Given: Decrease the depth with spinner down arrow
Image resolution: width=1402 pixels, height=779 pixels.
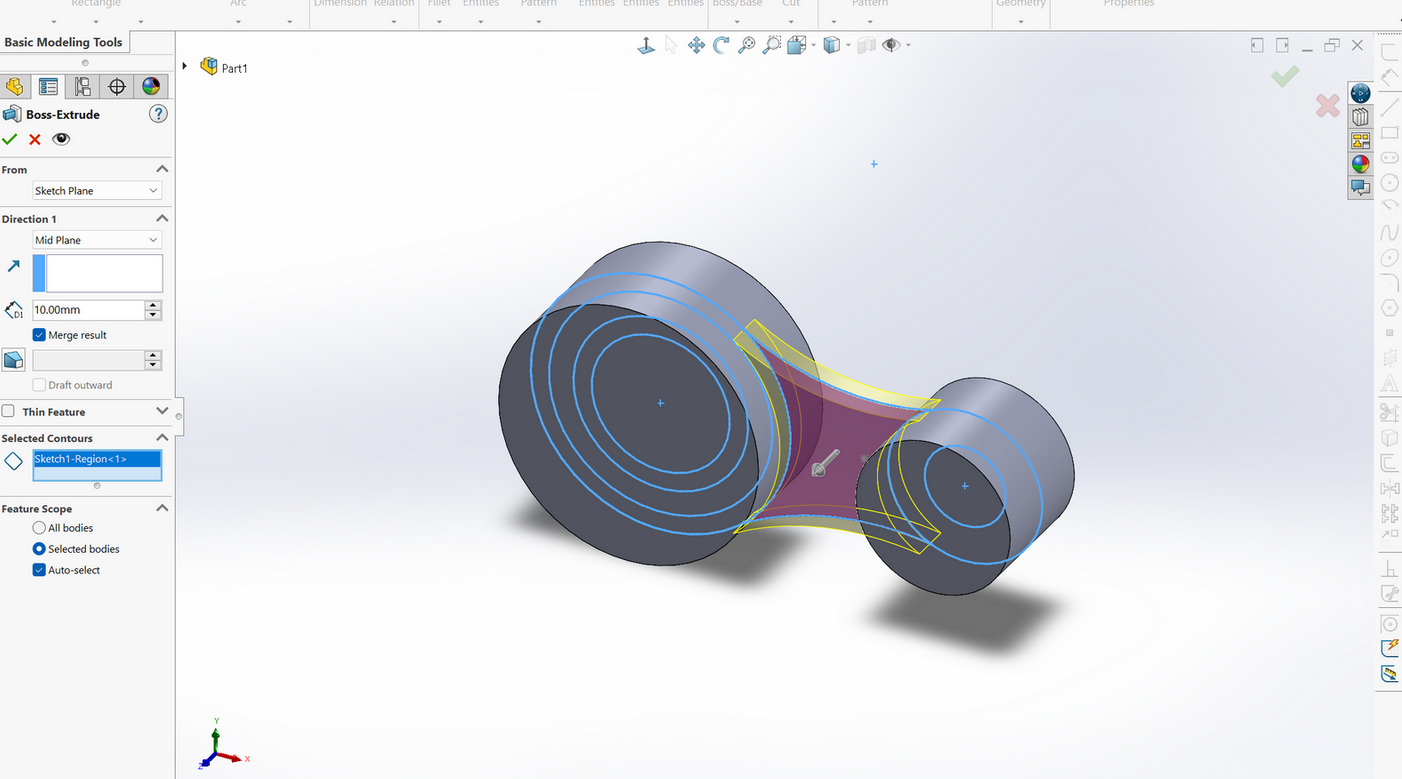Looking at the screenshot, I should (x=153, y=315).
